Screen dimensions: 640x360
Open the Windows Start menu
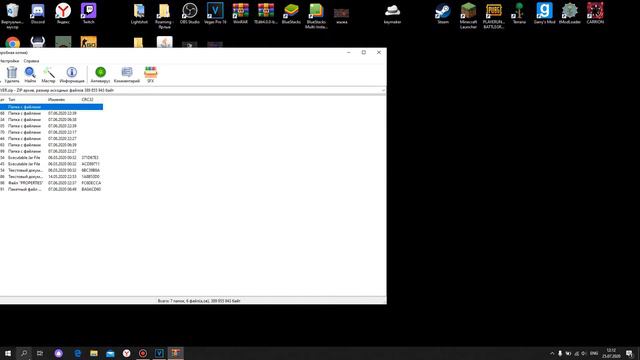click(x=8, y=353)
